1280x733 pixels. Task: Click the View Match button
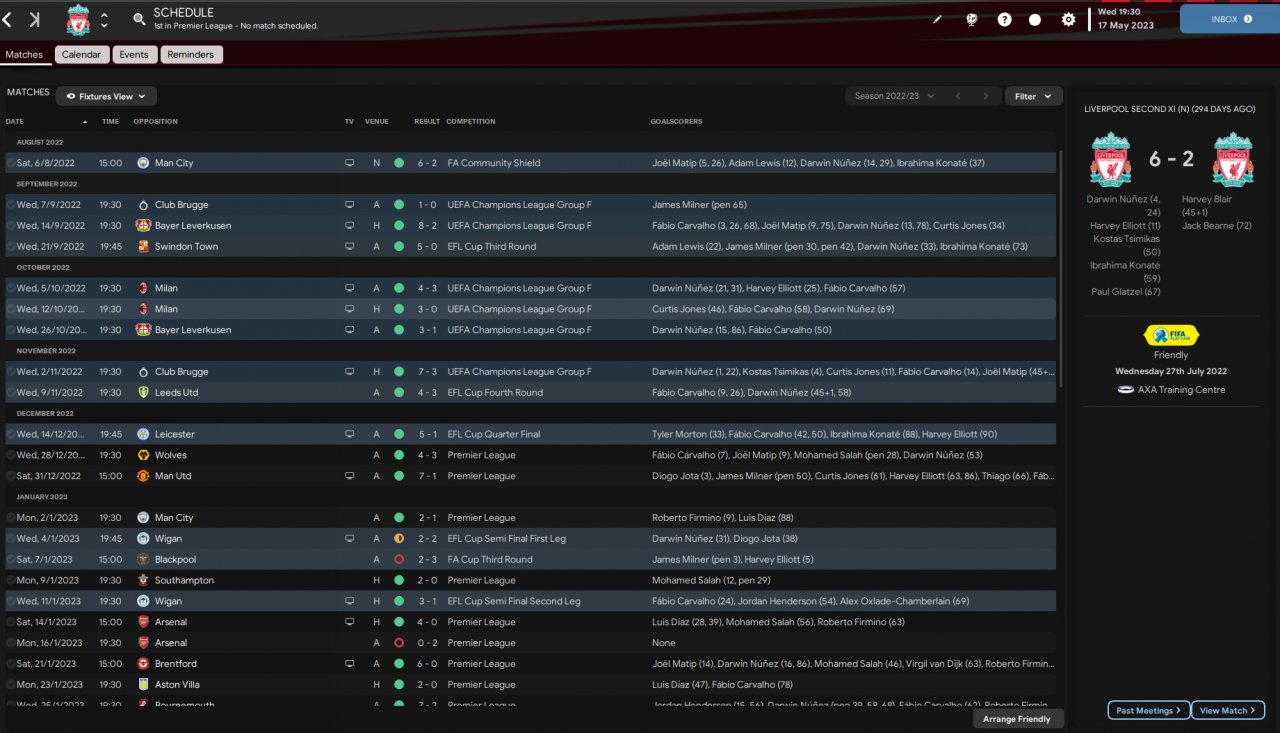(1228, 711)
